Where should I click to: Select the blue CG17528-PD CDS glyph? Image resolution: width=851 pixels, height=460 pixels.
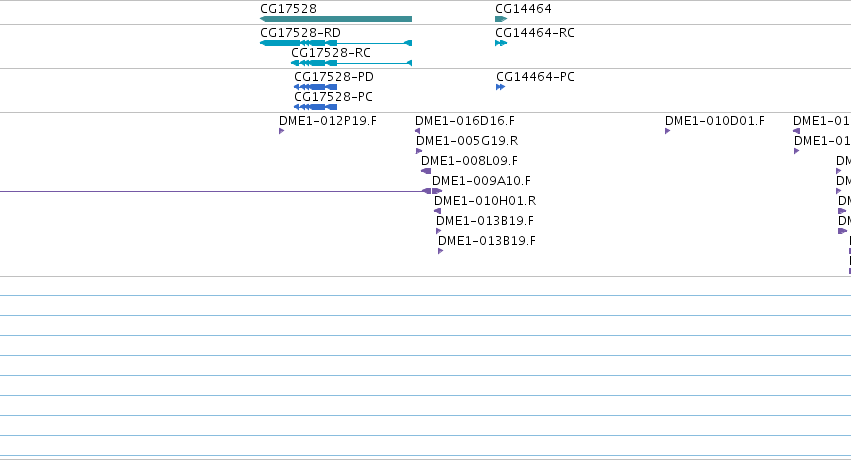(x=315, y=87)
